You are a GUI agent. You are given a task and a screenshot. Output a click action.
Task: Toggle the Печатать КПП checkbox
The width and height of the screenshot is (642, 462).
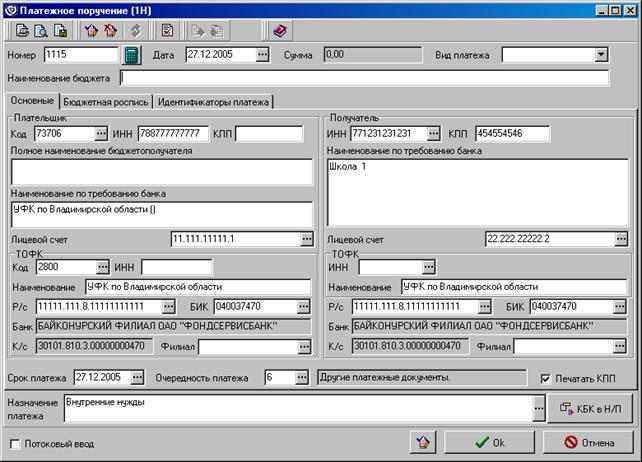(545, 378)
